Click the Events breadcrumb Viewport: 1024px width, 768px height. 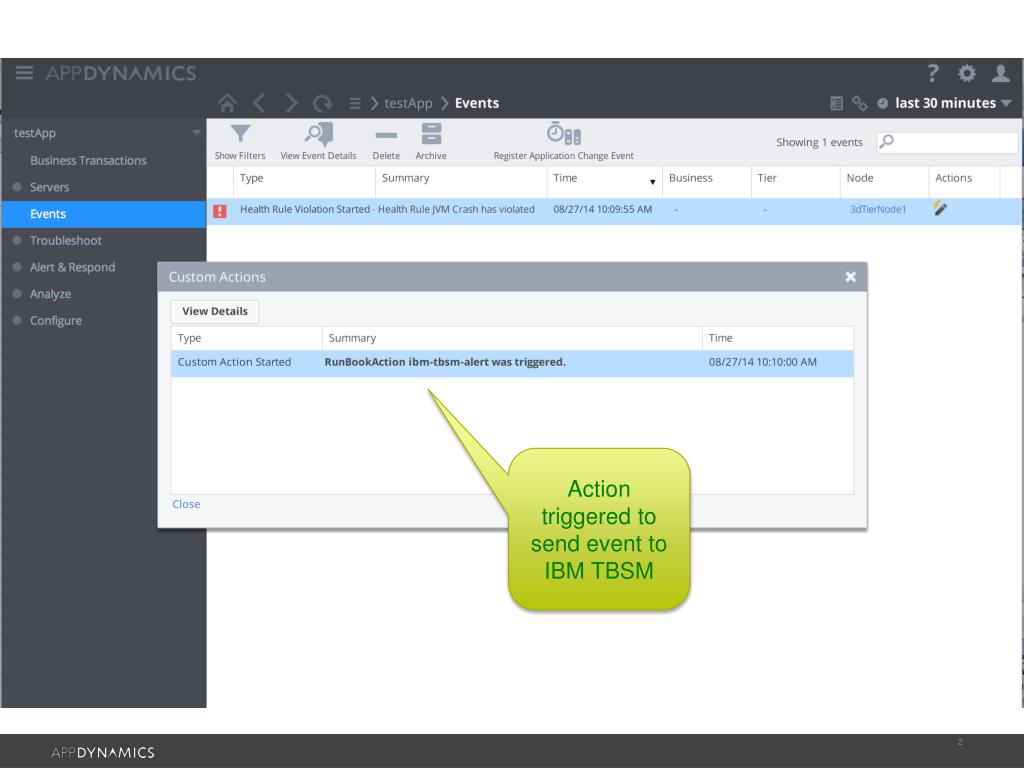pyautogui.click(x=477, y=103)
